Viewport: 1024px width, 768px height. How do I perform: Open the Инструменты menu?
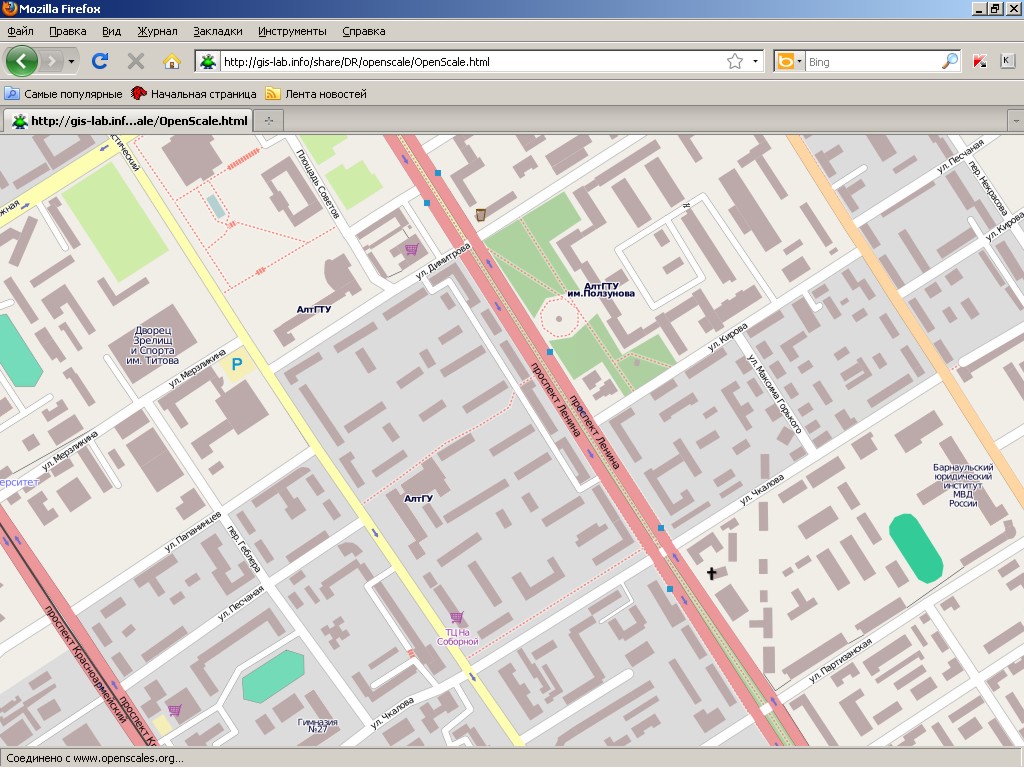point(292,31)
